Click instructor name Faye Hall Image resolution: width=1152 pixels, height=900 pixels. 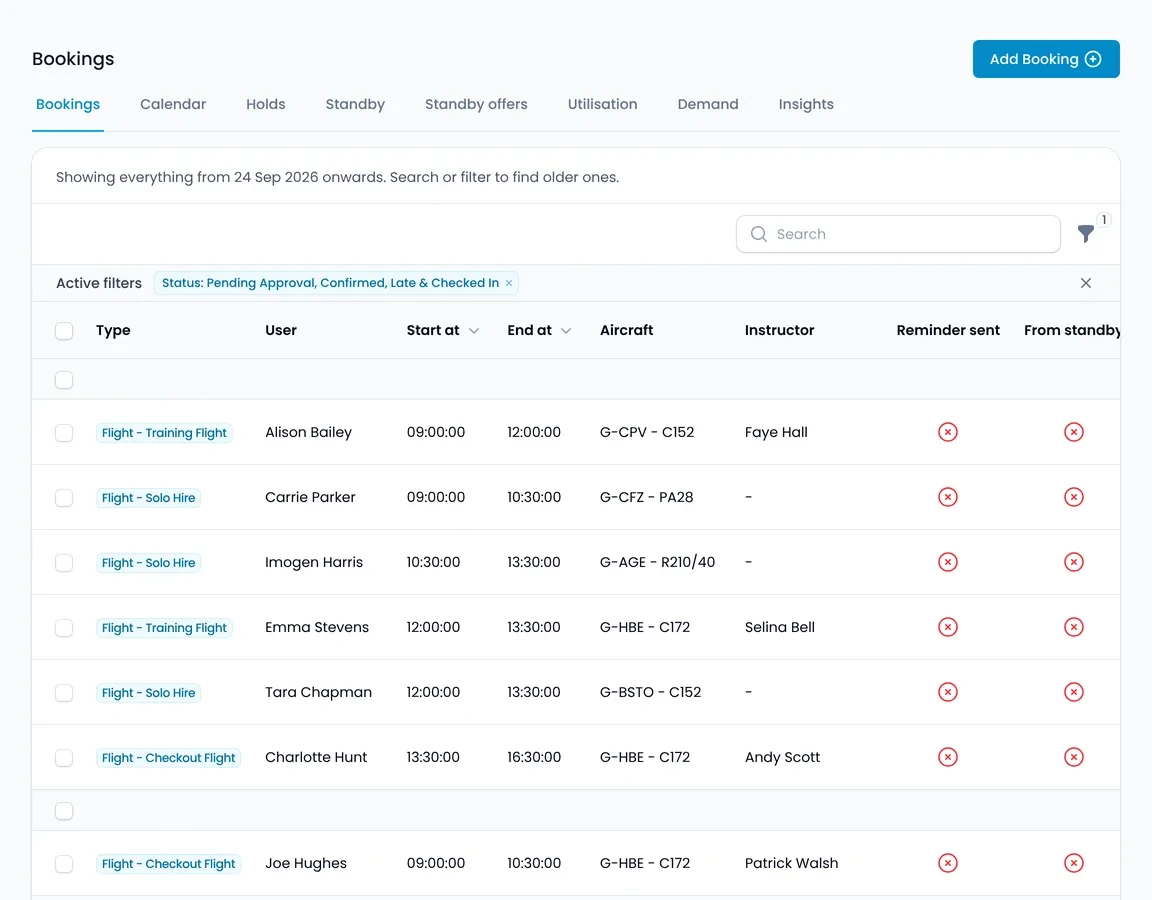pyautogui.click(x=776, y=432)
